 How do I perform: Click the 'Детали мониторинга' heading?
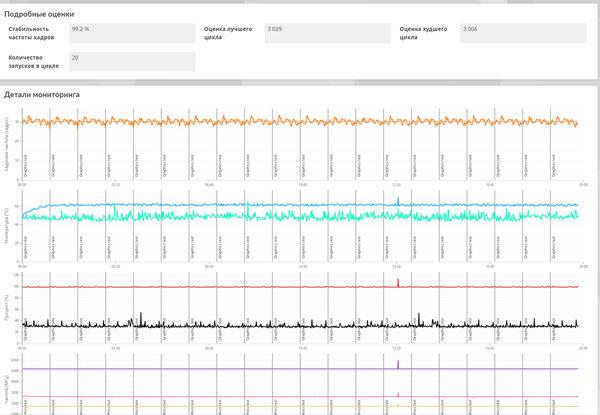(x=42, y=95)
